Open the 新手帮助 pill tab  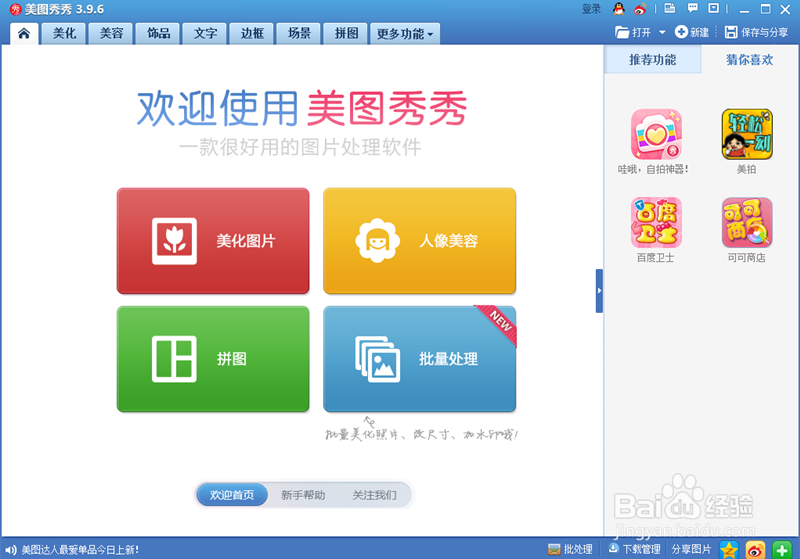(303, 495)
